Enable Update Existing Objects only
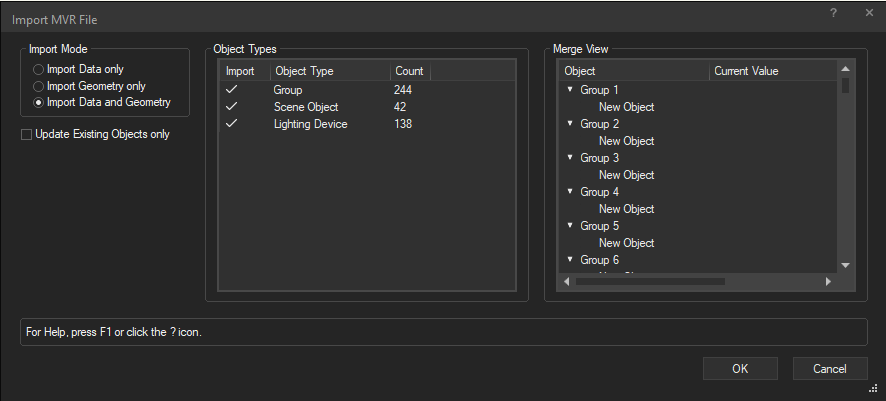This screenshot has height=401, width=886. coord(27,134)
